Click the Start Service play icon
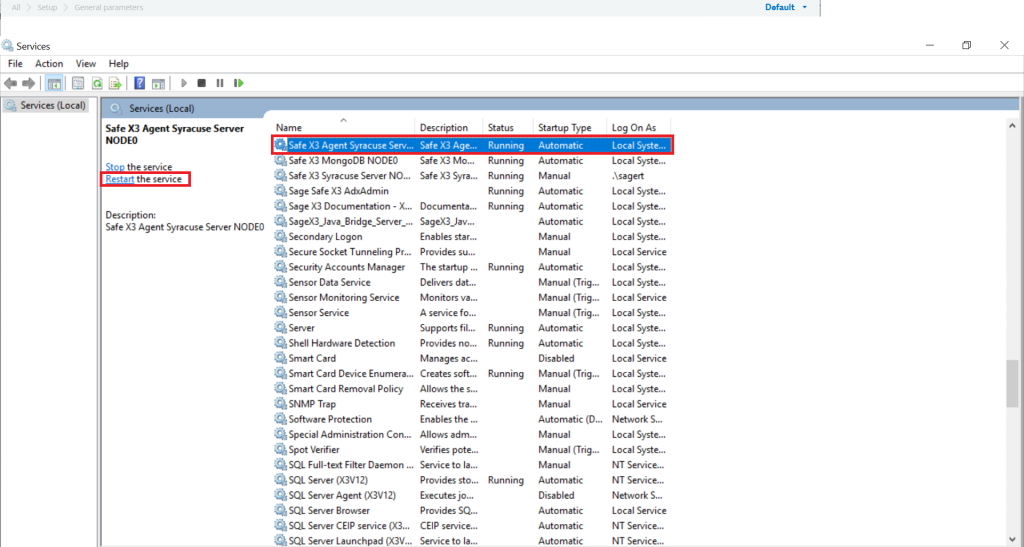 (x=184, y=84)
